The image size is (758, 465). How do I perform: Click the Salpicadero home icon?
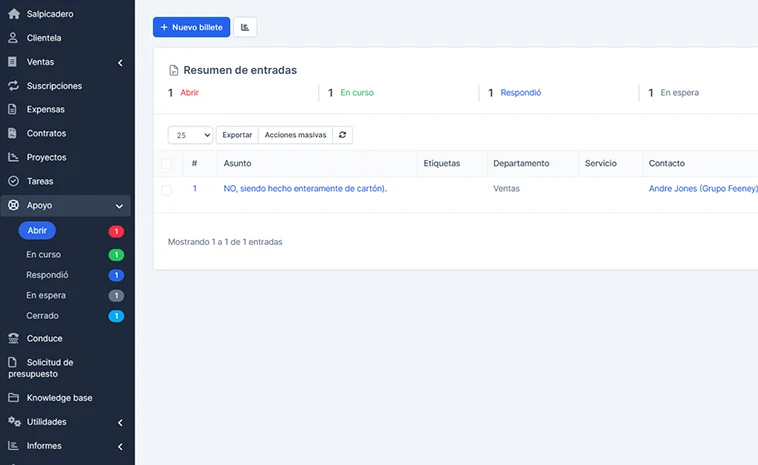[14, 14]
